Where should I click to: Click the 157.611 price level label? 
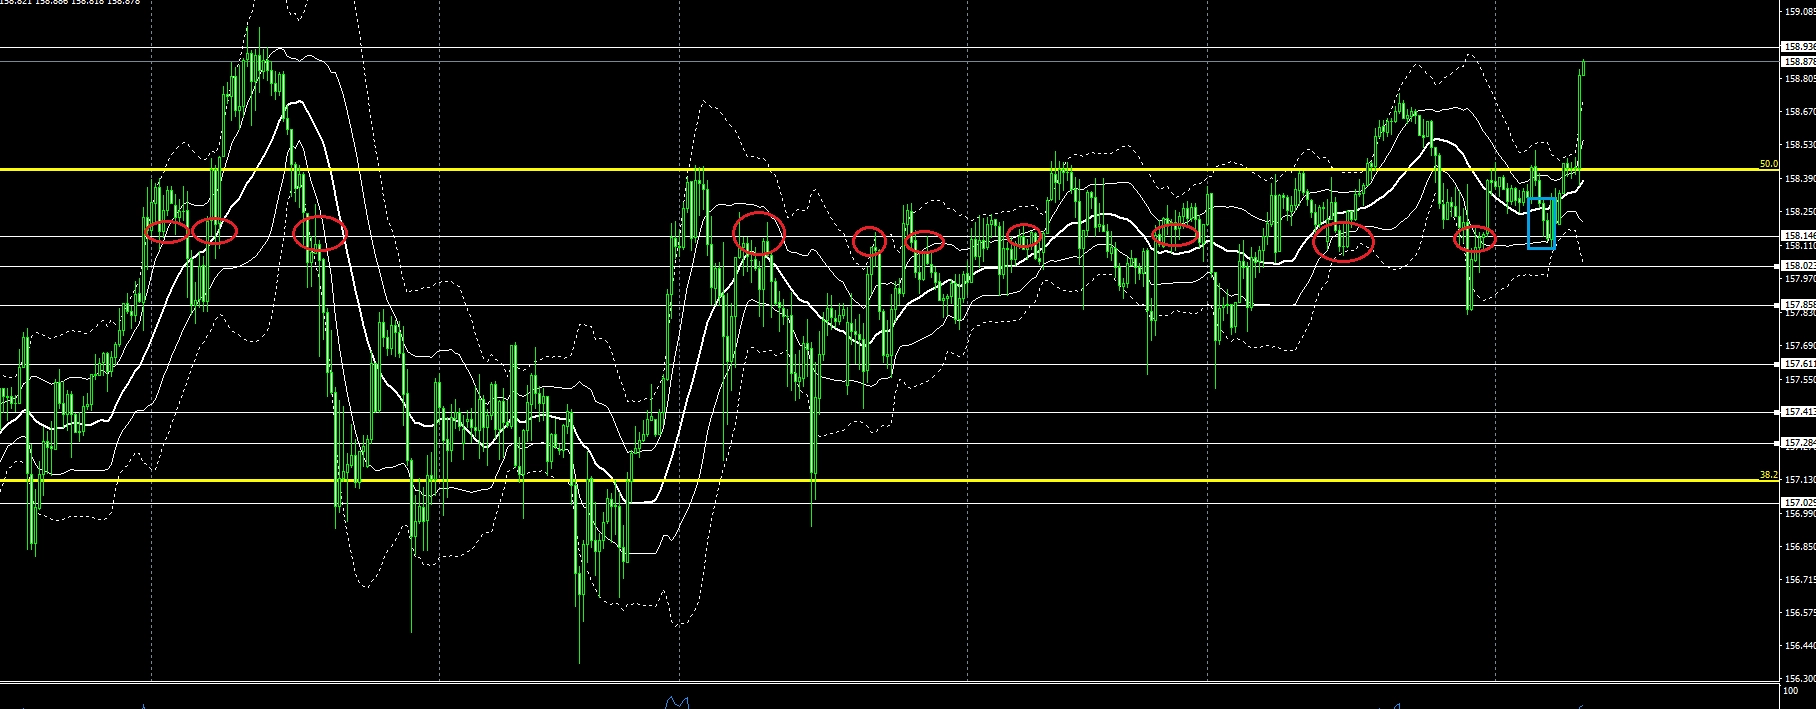click(1799, 365)
